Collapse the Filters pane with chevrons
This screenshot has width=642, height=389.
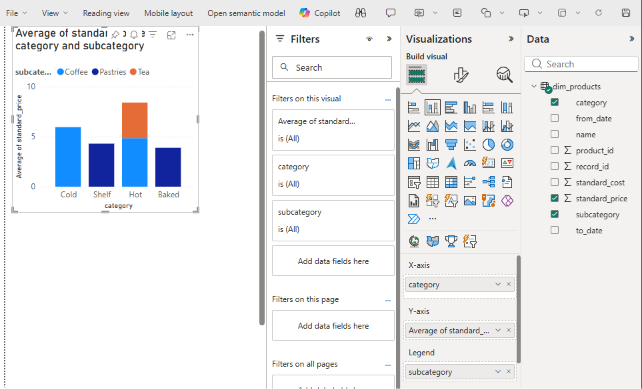click(389, 39)
